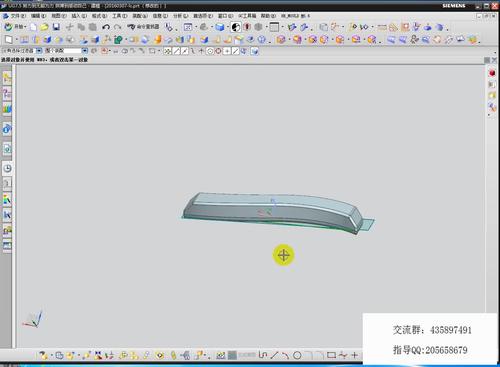Click the green sheet tab on the model

click(x=367, y=224)
